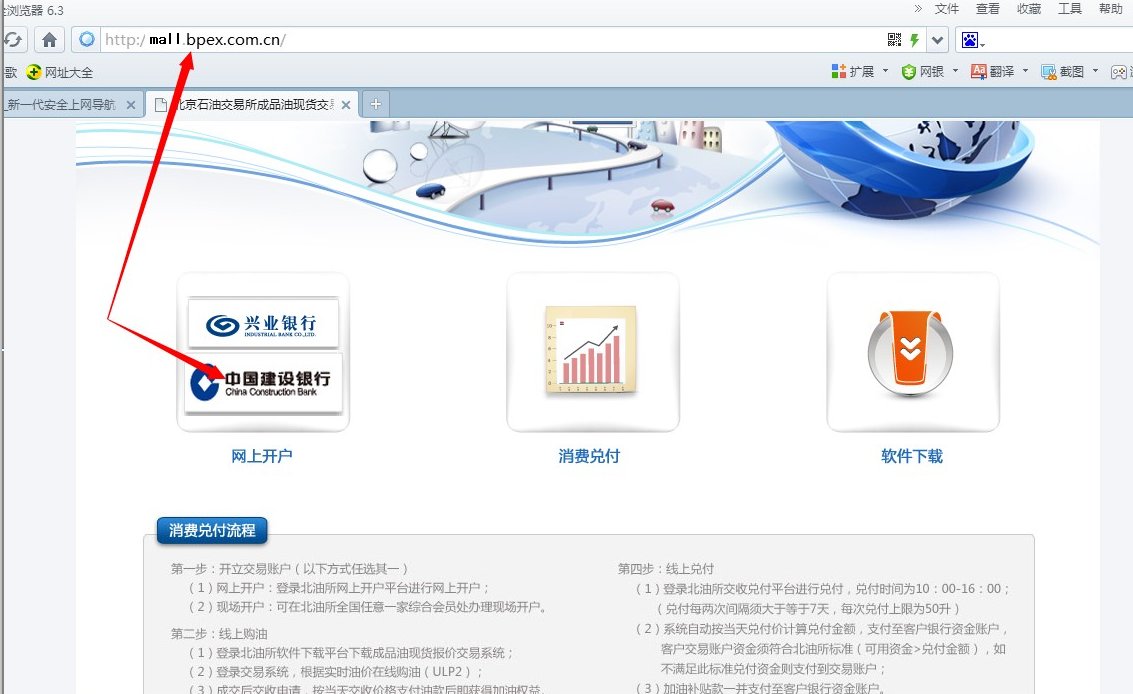Open the 消费兑付 chart icon
Image resolution: width=1133 pixels, height=694 pixels.
pos(592,350)
